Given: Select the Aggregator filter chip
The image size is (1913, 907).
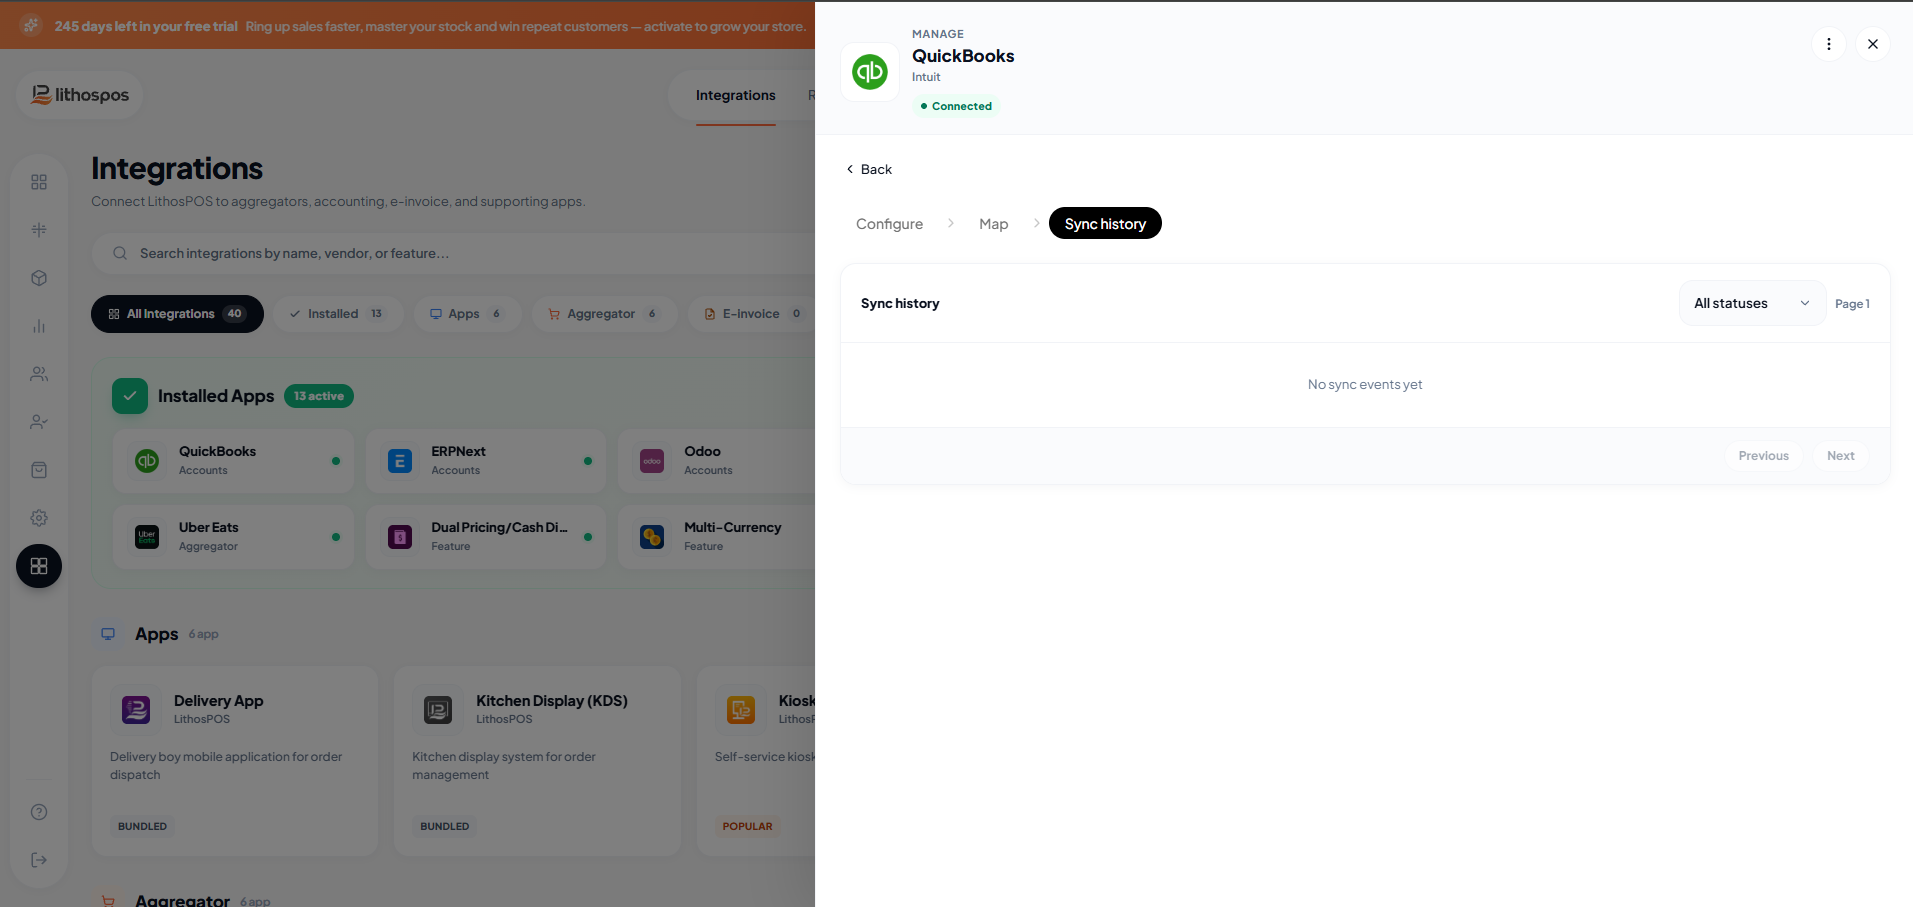Looking at the screenshot, I should pos(604,314).
